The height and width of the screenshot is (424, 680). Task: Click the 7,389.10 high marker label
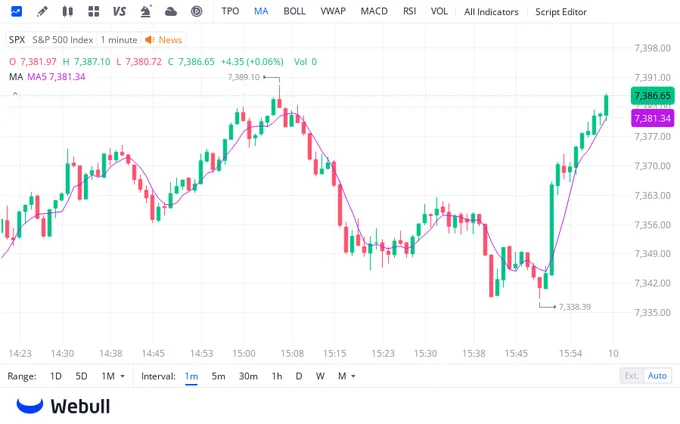244,77
